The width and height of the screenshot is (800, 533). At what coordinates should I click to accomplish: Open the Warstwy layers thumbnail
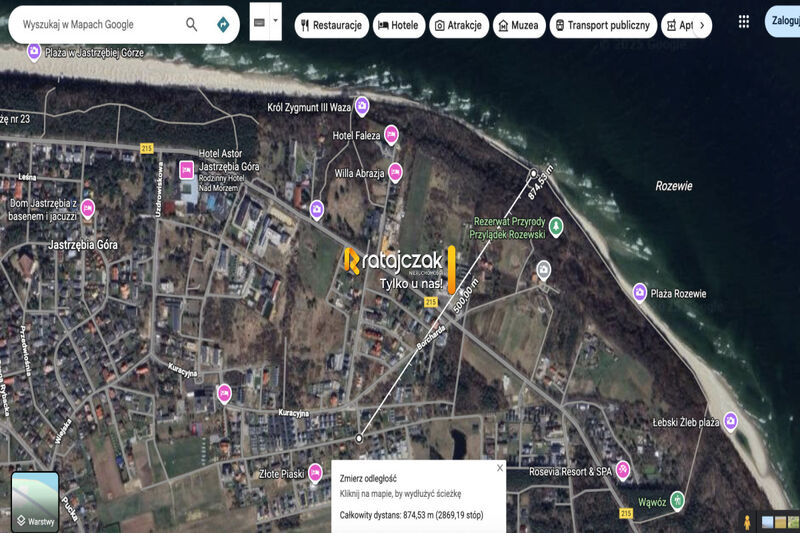pyautogui.click(x=35, y=502)
